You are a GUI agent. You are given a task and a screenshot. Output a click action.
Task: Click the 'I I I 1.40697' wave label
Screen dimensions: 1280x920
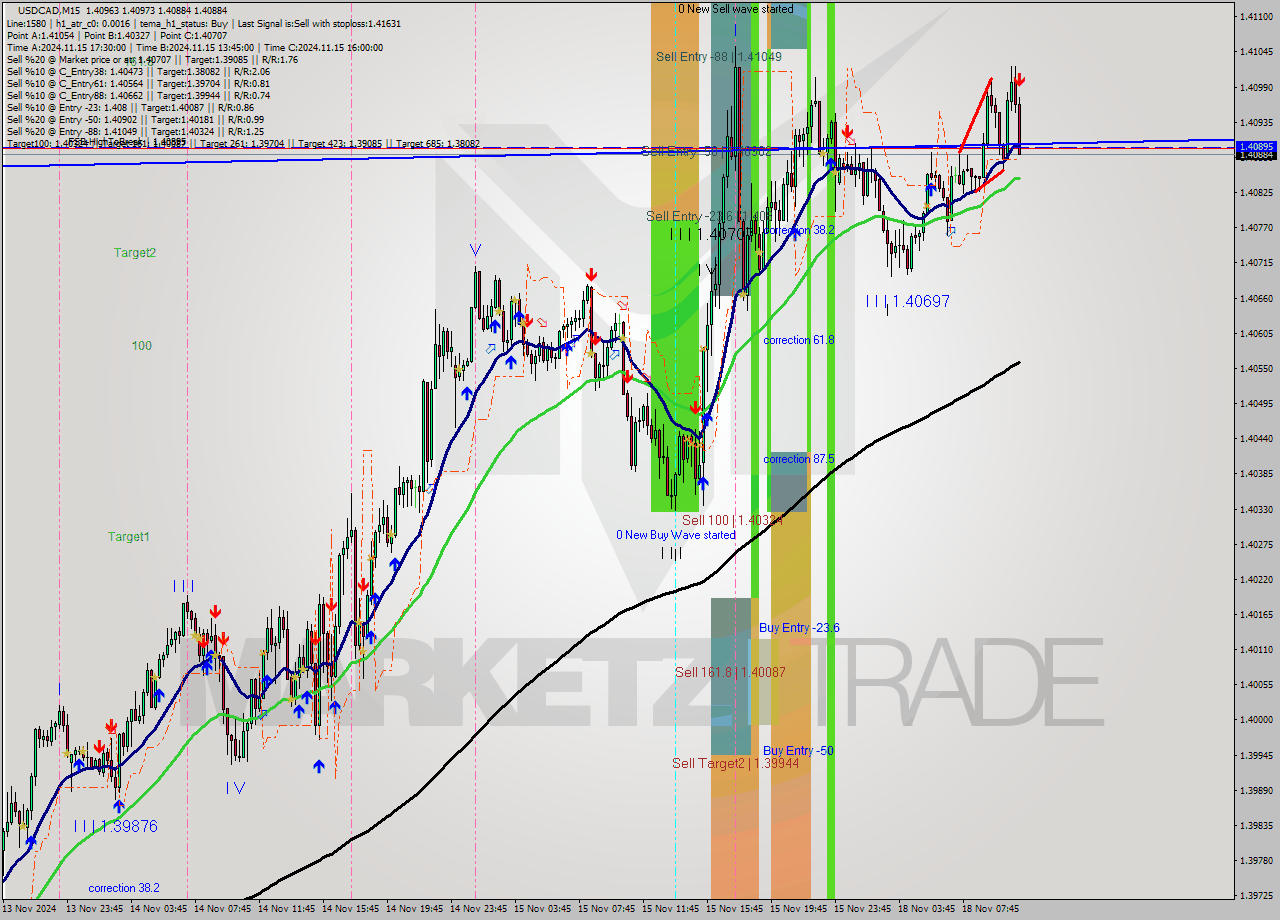click(x=908, y=301)
